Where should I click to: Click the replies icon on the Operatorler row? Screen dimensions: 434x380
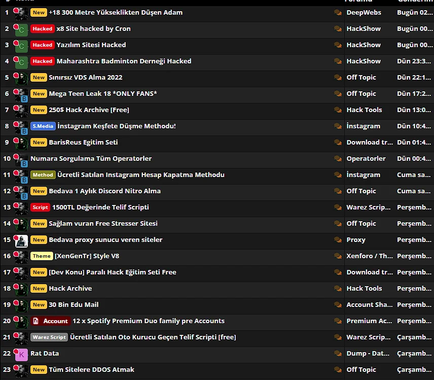click(x=338, y=159)
